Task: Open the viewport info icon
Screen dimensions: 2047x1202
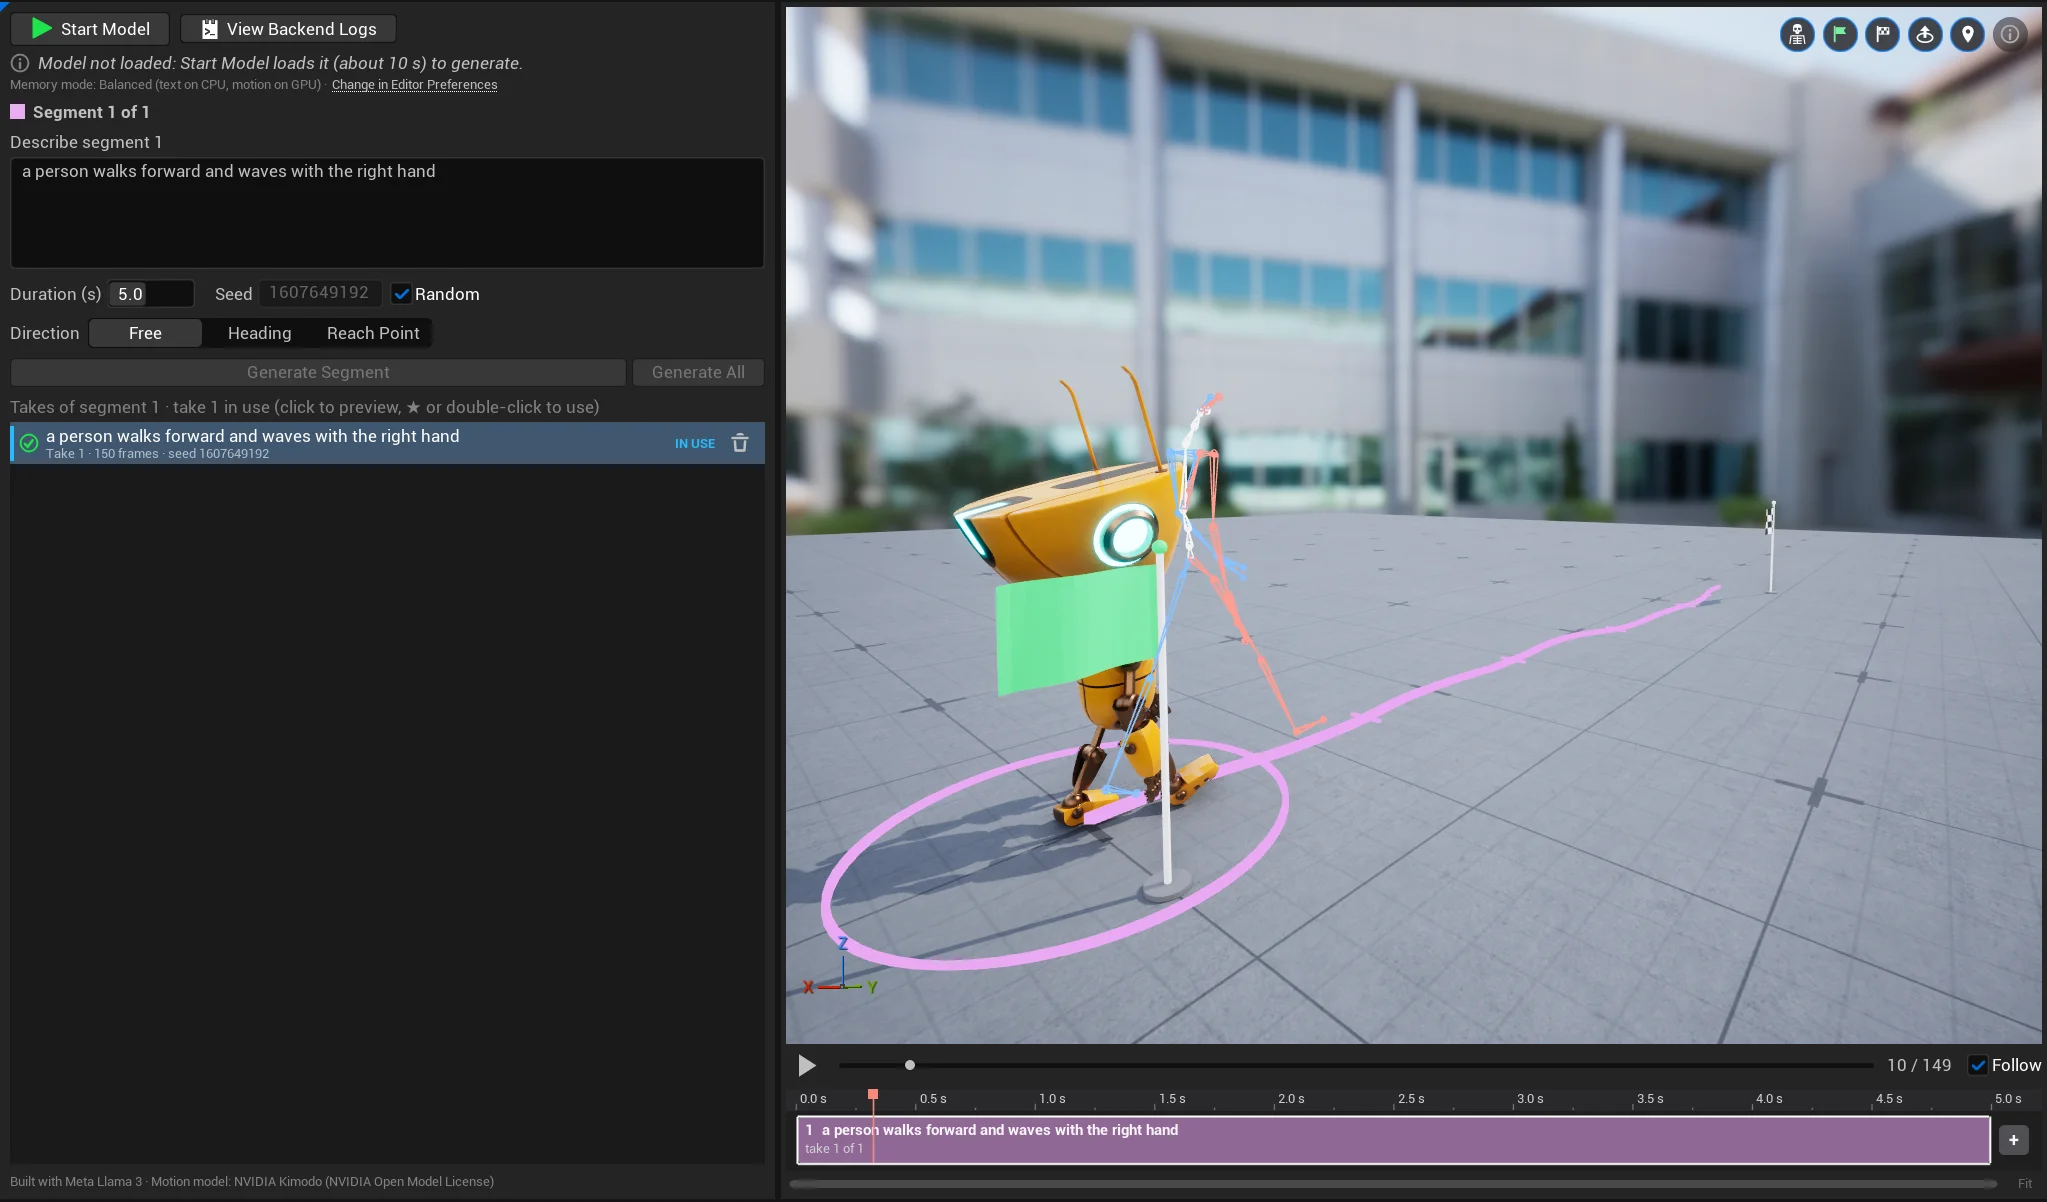Action: 2010,35
